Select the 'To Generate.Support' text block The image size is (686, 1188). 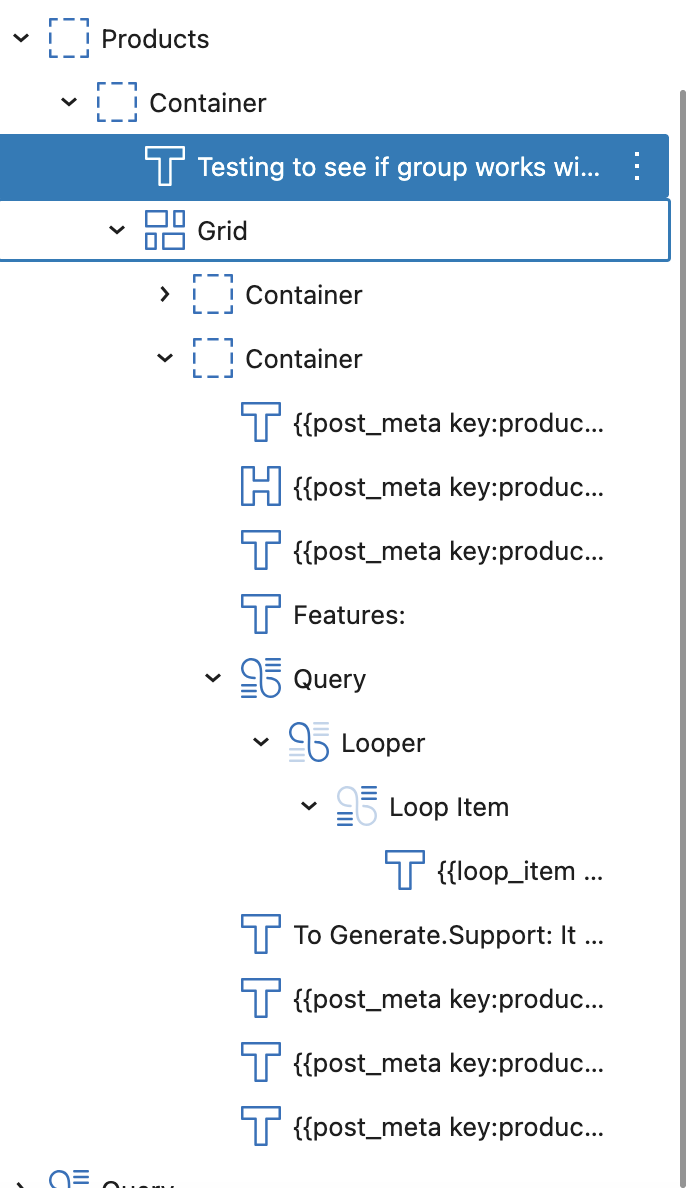tap(448, 935)
